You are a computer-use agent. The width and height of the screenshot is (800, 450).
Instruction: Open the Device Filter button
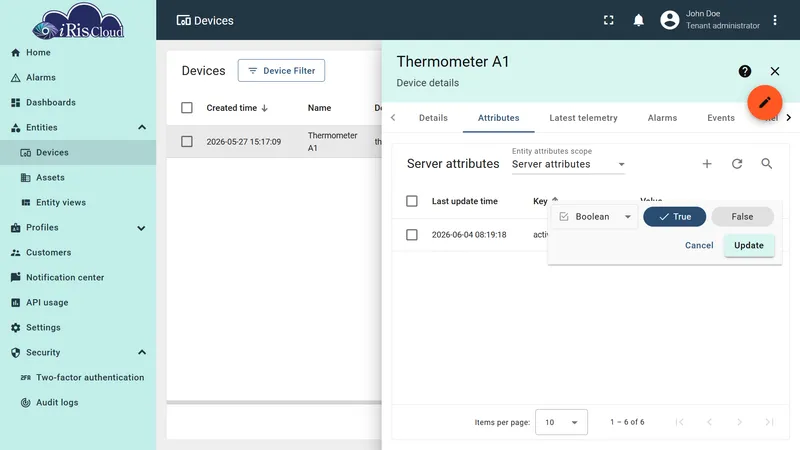281,70
